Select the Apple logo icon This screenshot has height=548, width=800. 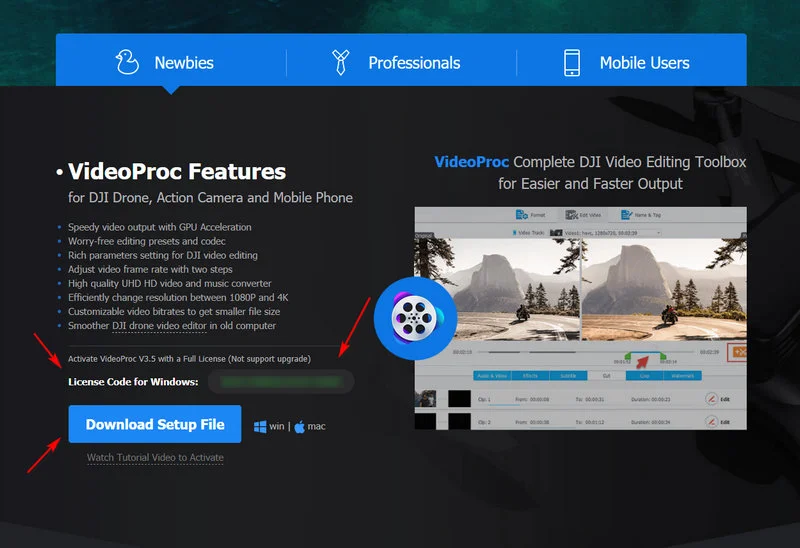coord(299,426)
